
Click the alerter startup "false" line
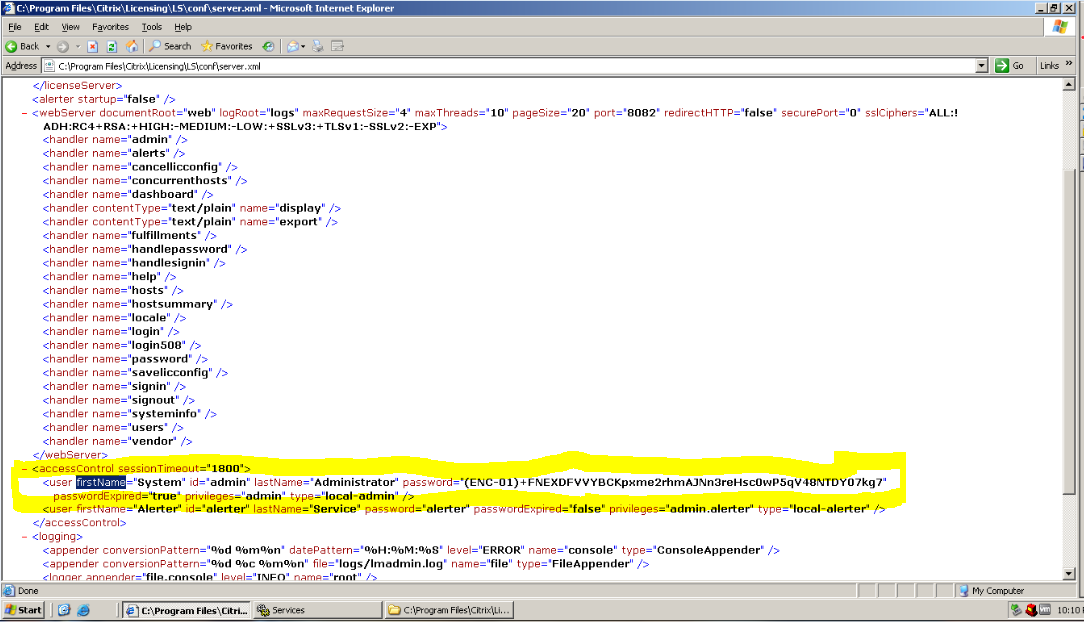pos(104,100)
